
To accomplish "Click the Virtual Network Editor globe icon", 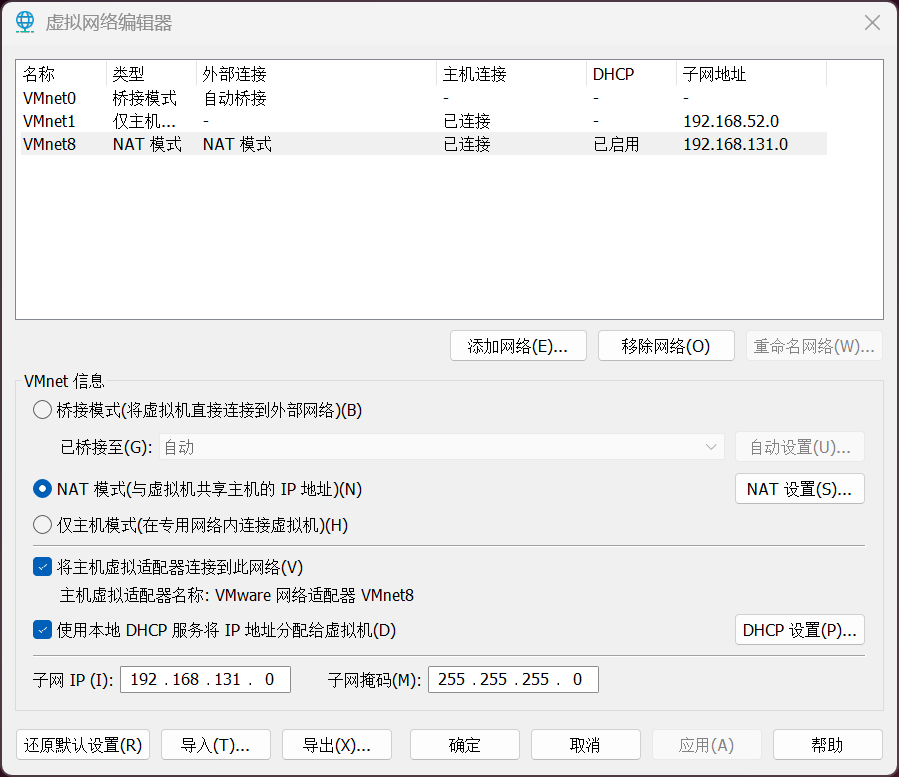I will (x=25, y=22).
